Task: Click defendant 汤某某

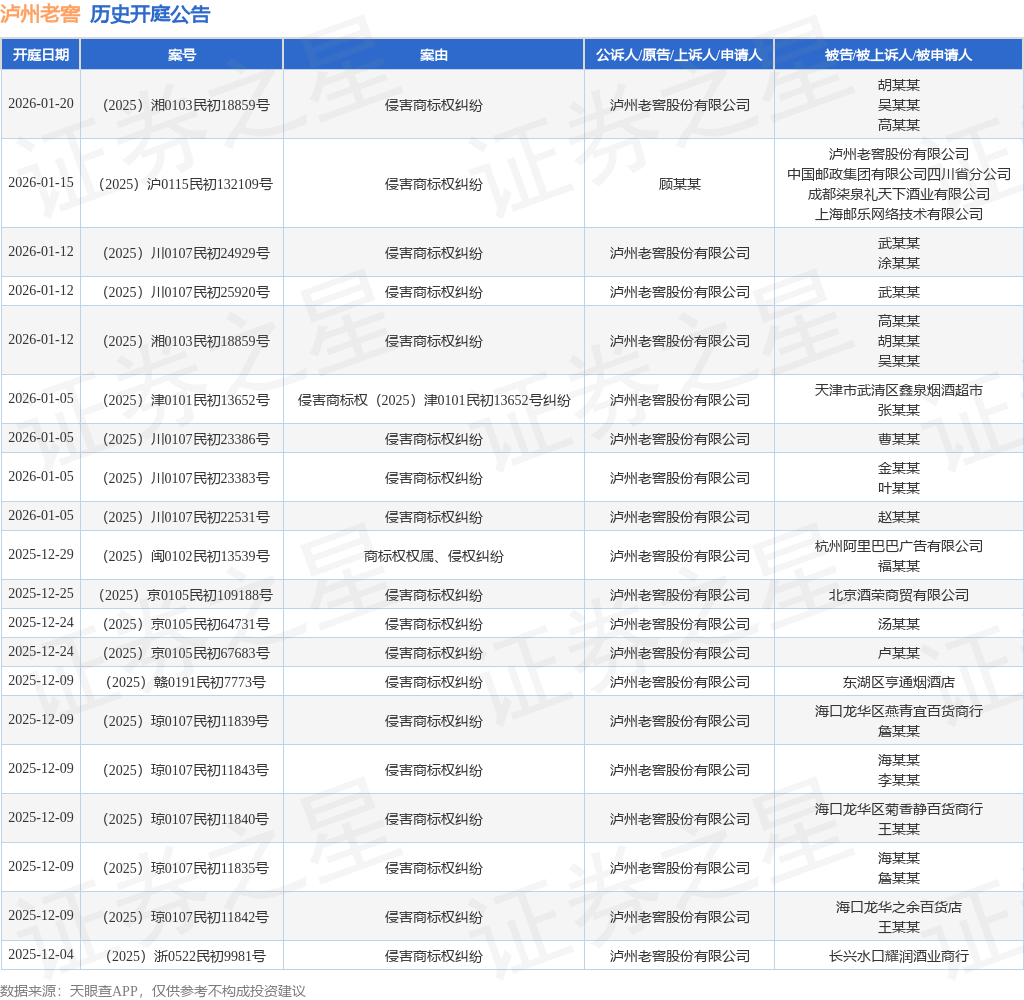Action: [x=899, y=624]
